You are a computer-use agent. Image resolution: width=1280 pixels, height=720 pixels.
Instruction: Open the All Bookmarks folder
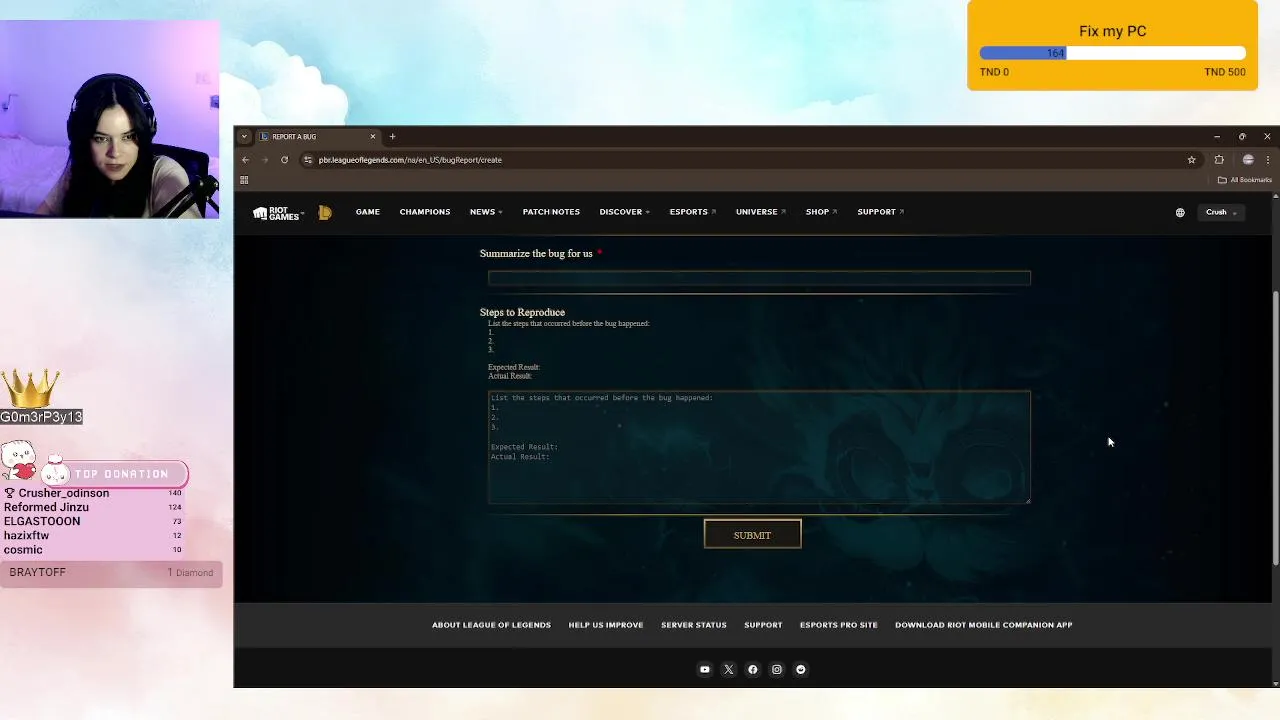coord(1245,180)
